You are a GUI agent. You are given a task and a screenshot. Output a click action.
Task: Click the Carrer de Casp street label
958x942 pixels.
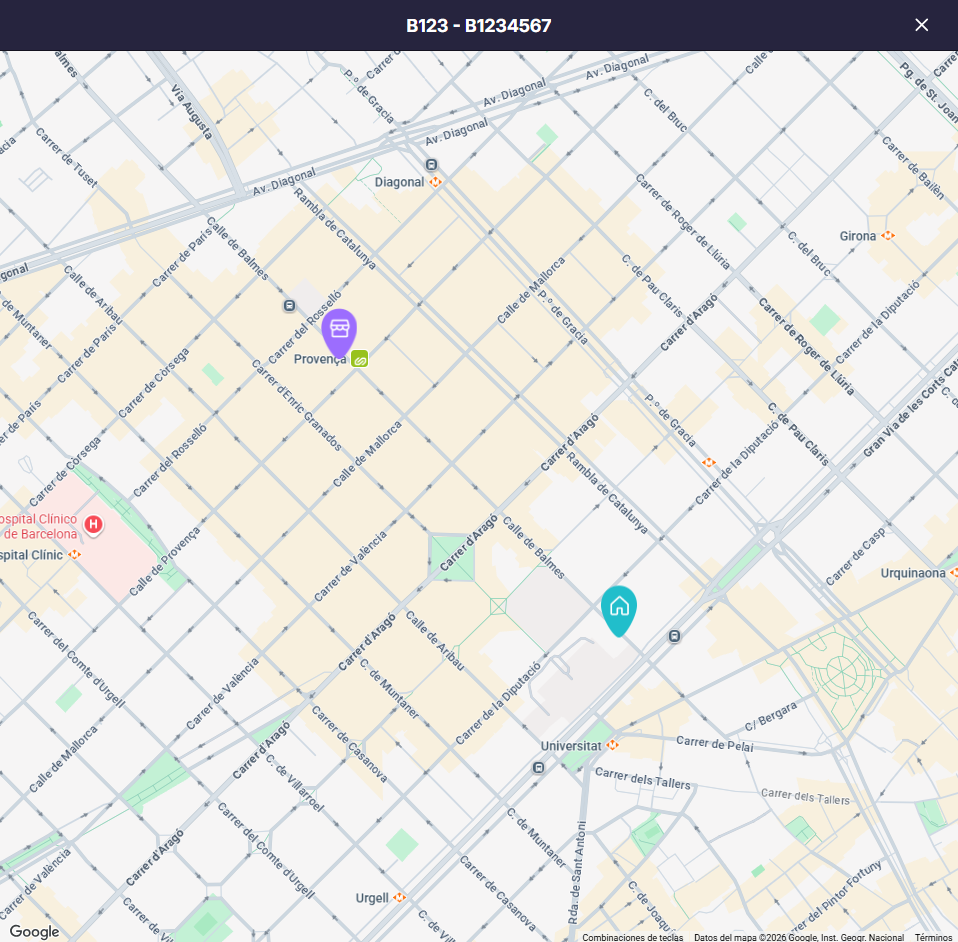pyautogui.click(x=855, y=557)
